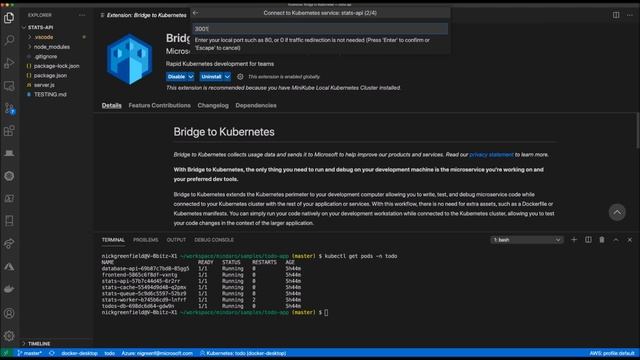This screenshot has height=360, width=640.
Task: Click the editor vertical scrollbar
Action: 637,131
